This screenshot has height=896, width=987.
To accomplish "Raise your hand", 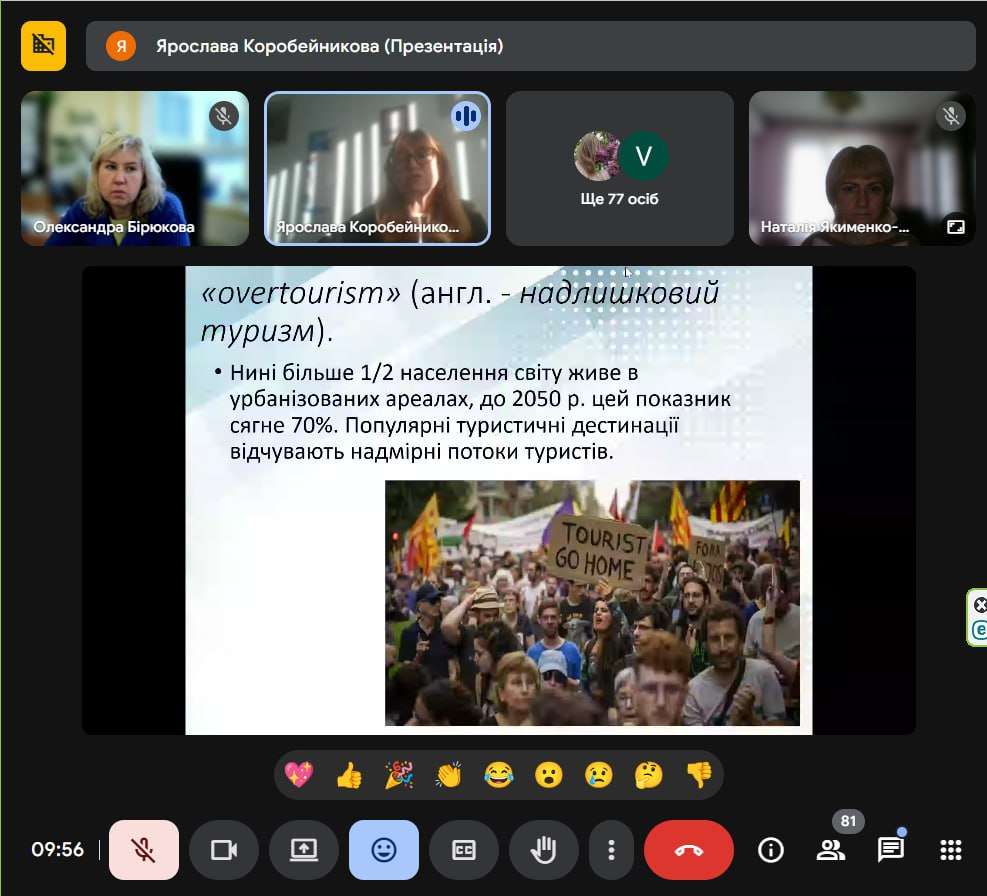I will [x=543, y=850].
